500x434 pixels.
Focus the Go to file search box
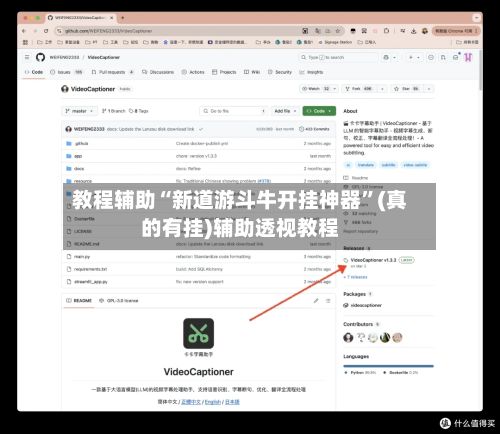(x=233, y=111)
